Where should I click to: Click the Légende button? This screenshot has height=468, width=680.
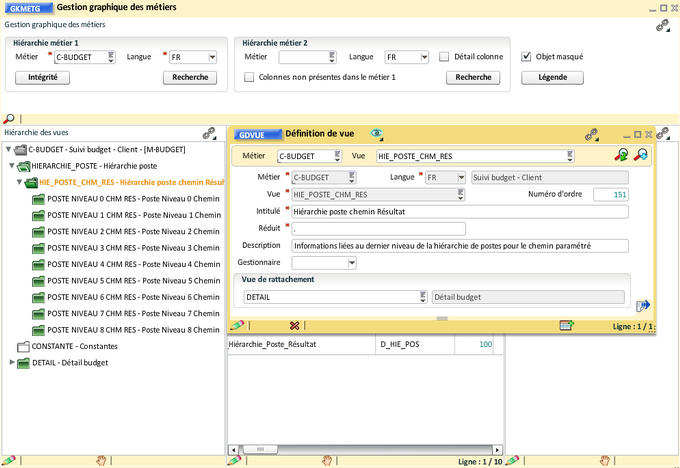click(x=552, y=77)
